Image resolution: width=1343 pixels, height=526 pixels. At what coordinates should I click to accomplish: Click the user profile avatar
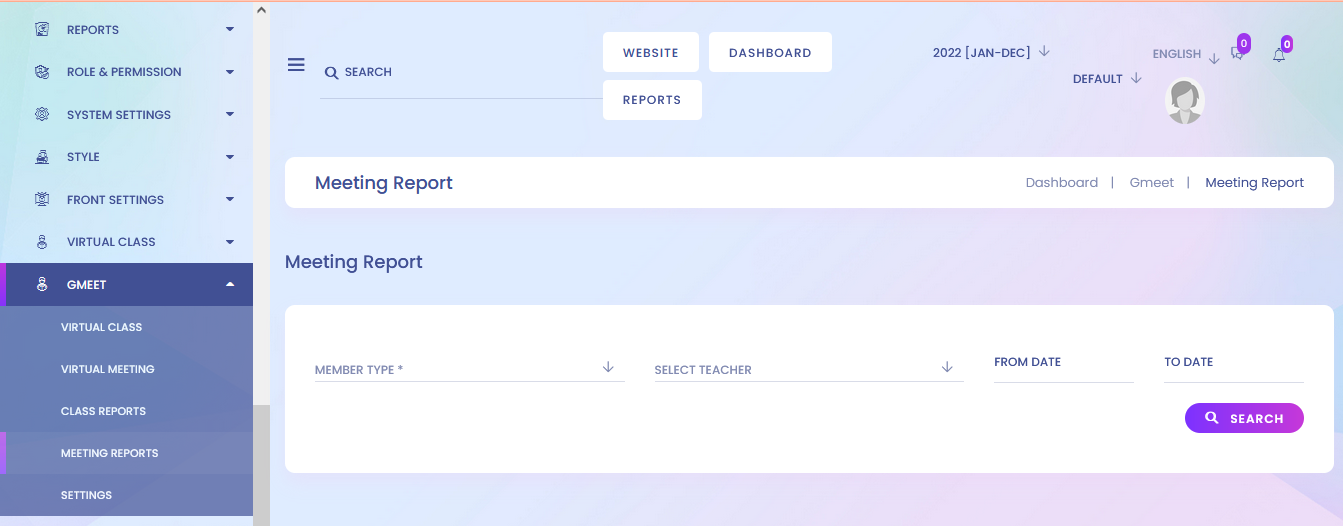1185,101
